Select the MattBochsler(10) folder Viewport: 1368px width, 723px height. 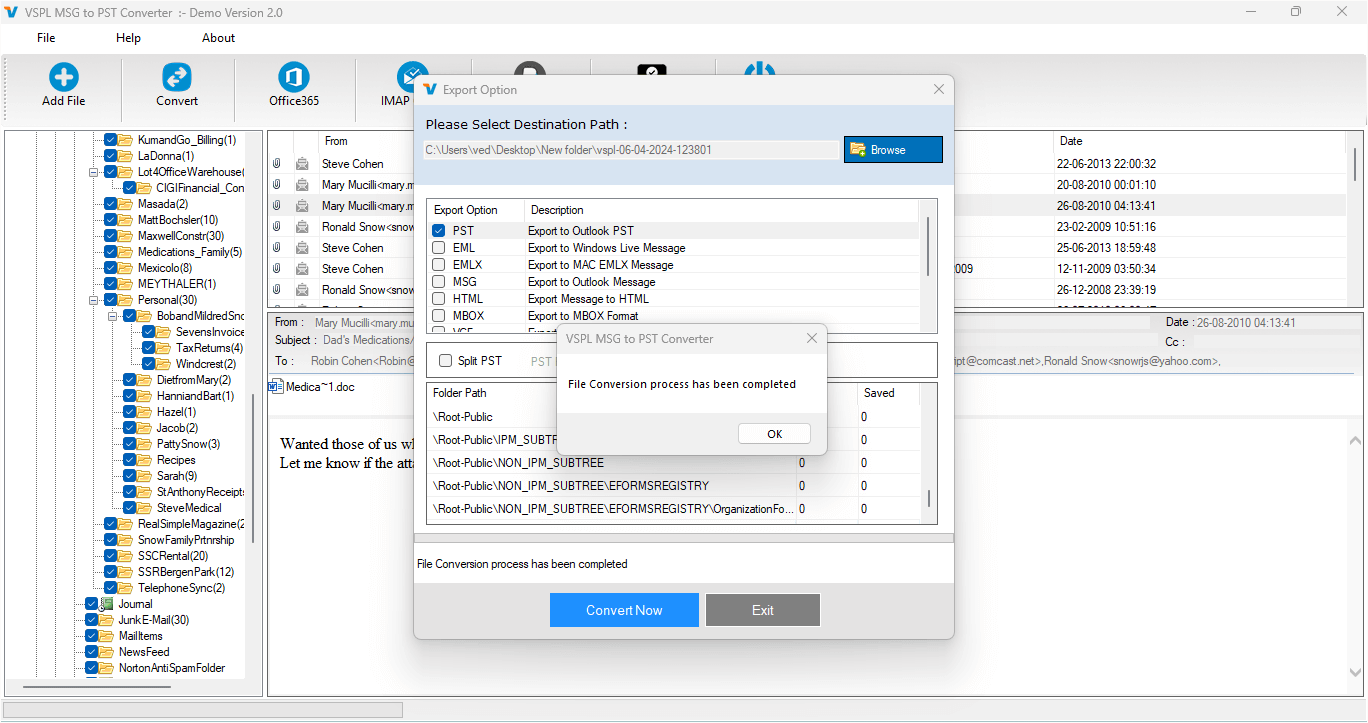point(178,220)
